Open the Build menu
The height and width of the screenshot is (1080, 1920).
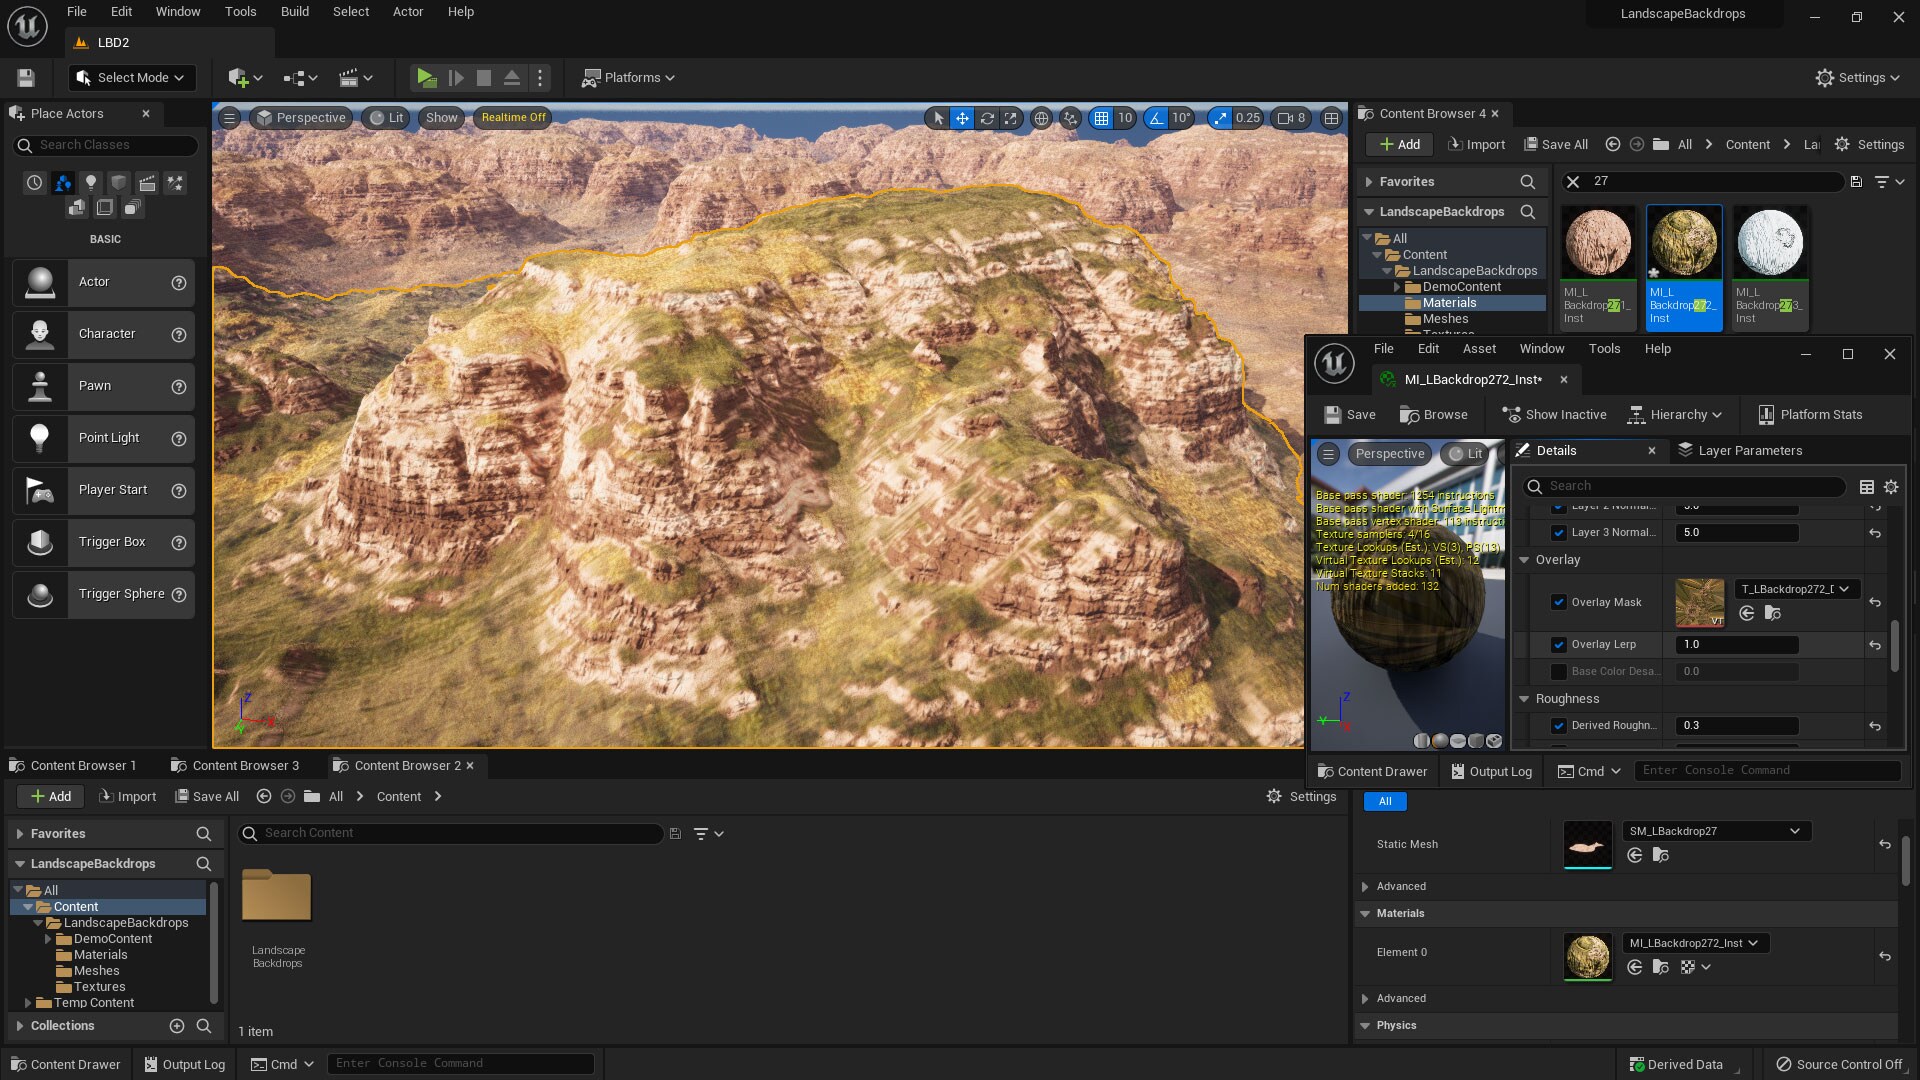coord(294,11)
